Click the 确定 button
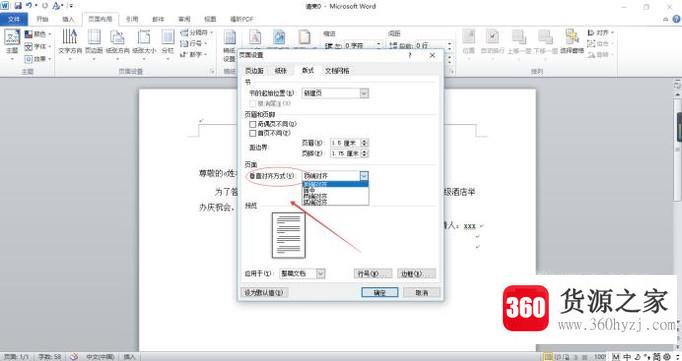682x361 pixels. 380,293
